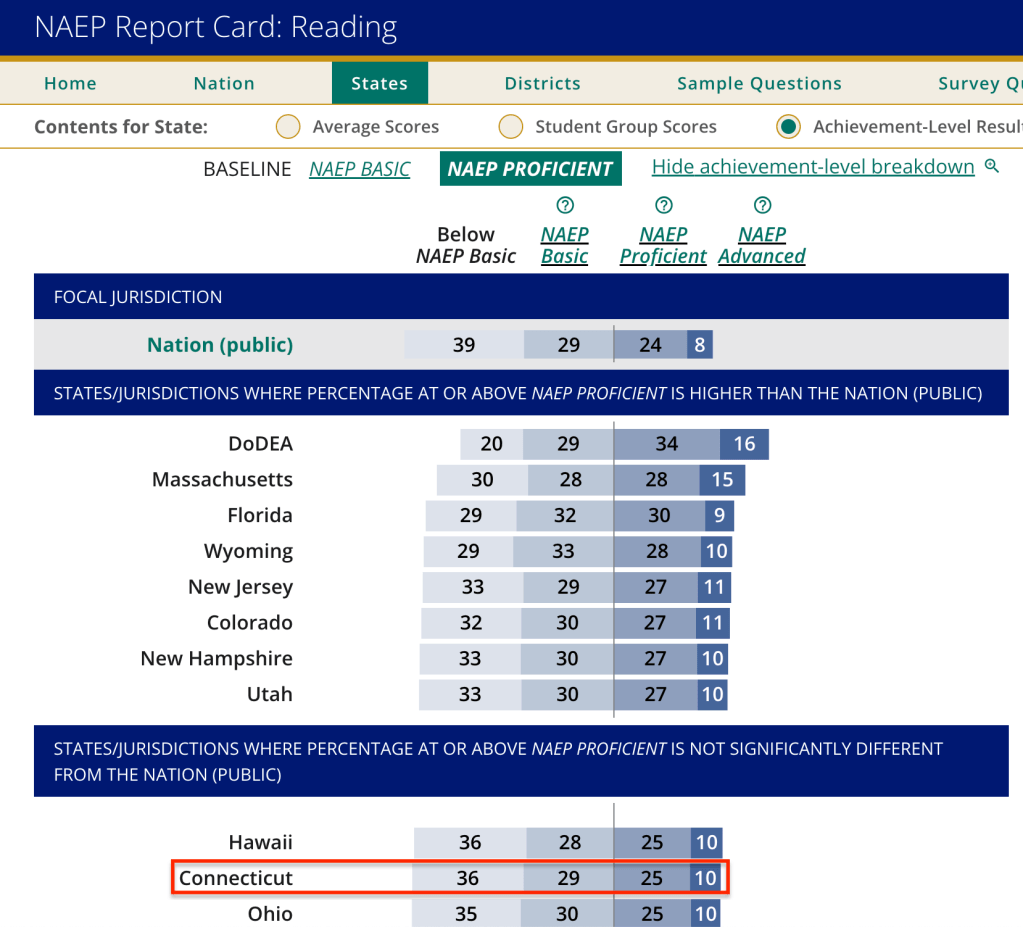Click help icon above NAEP Advanced column
Image resolution: width=1023 pixels, height=927 pixels.
tap(762, 205)
